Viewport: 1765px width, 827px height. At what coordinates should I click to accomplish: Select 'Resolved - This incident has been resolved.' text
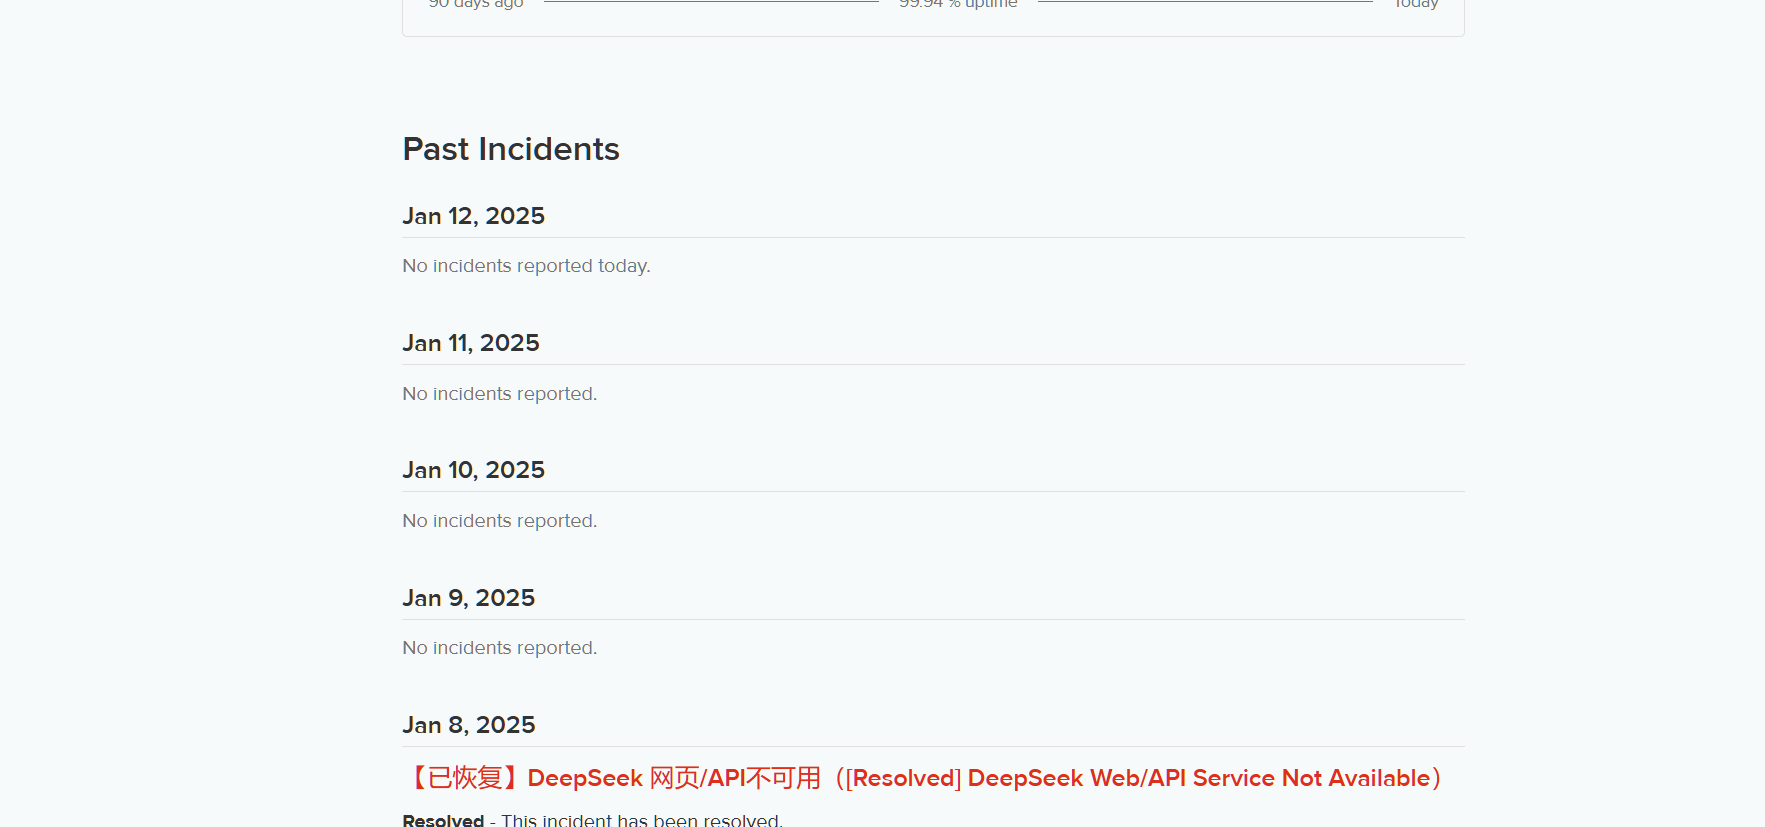coord(593,819)
